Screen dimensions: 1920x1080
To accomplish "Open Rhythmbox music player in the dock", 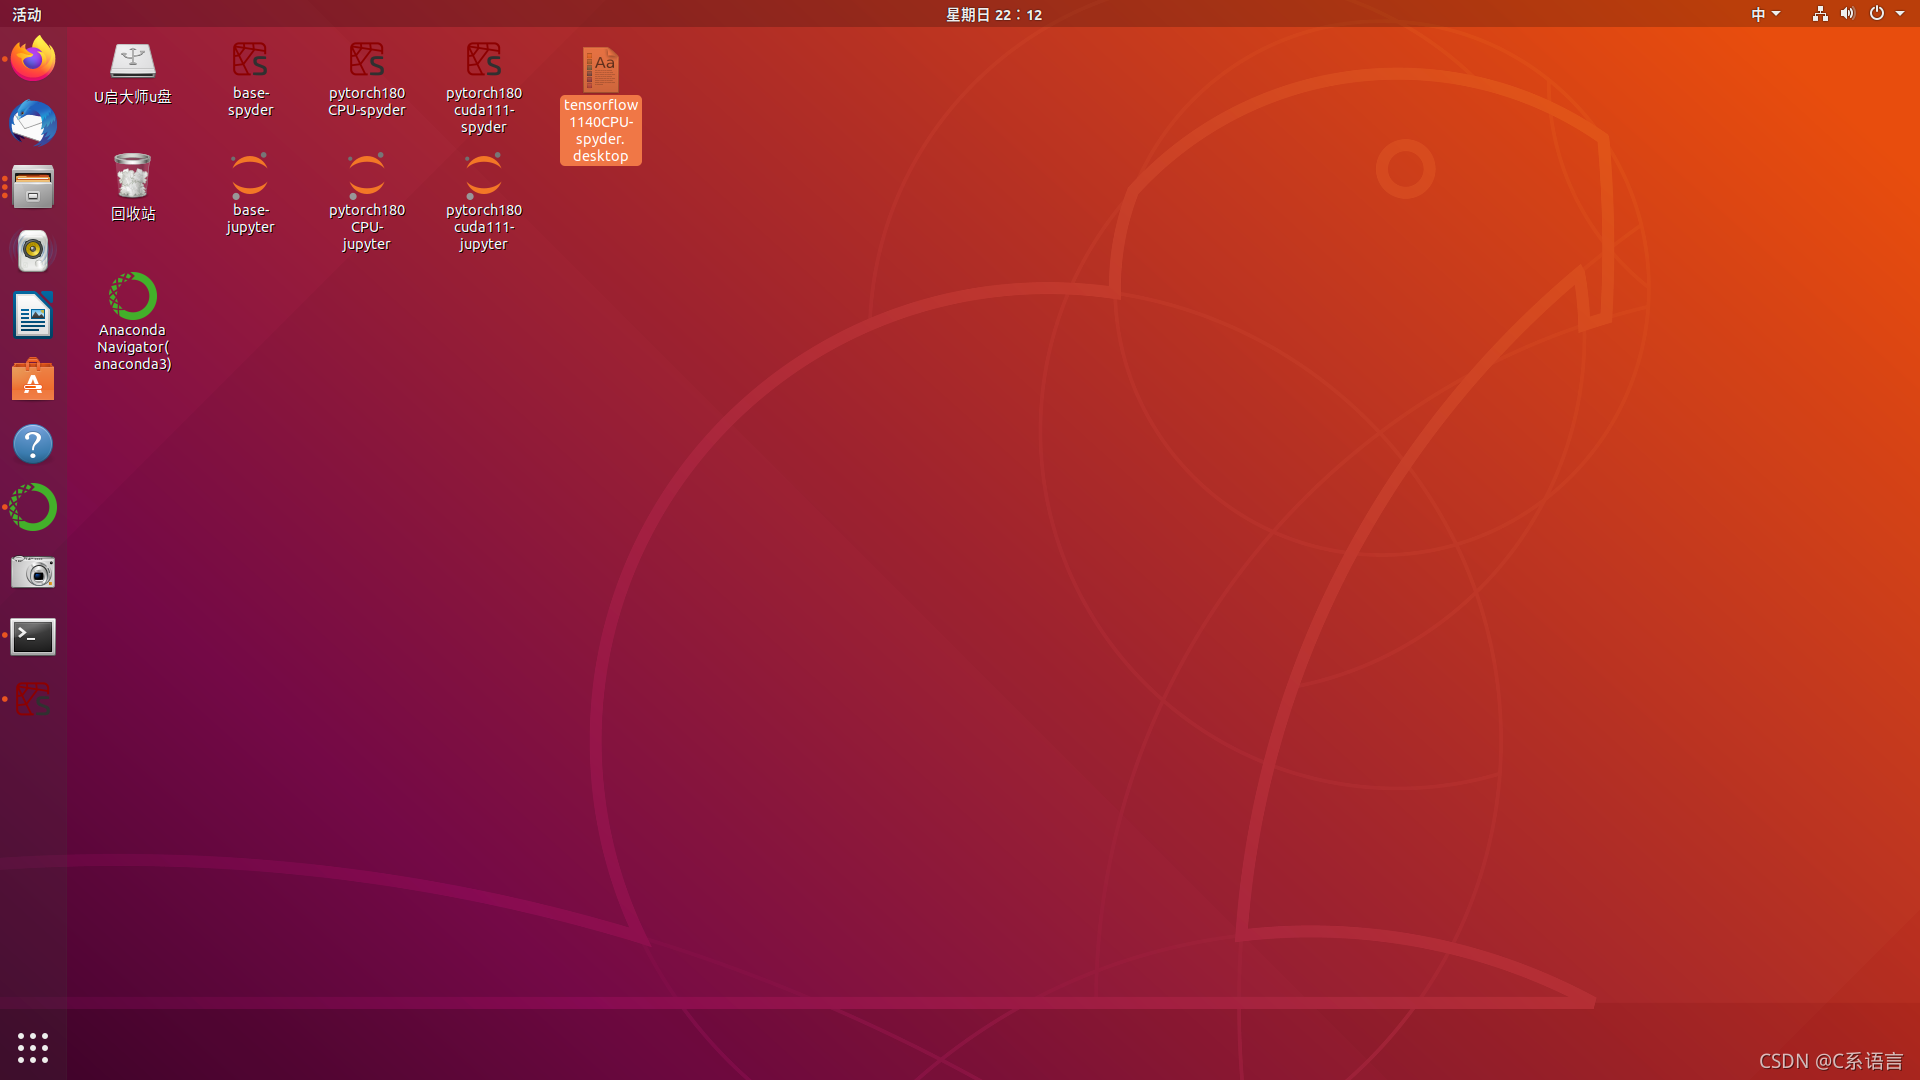I will click(x=33, y=251).
